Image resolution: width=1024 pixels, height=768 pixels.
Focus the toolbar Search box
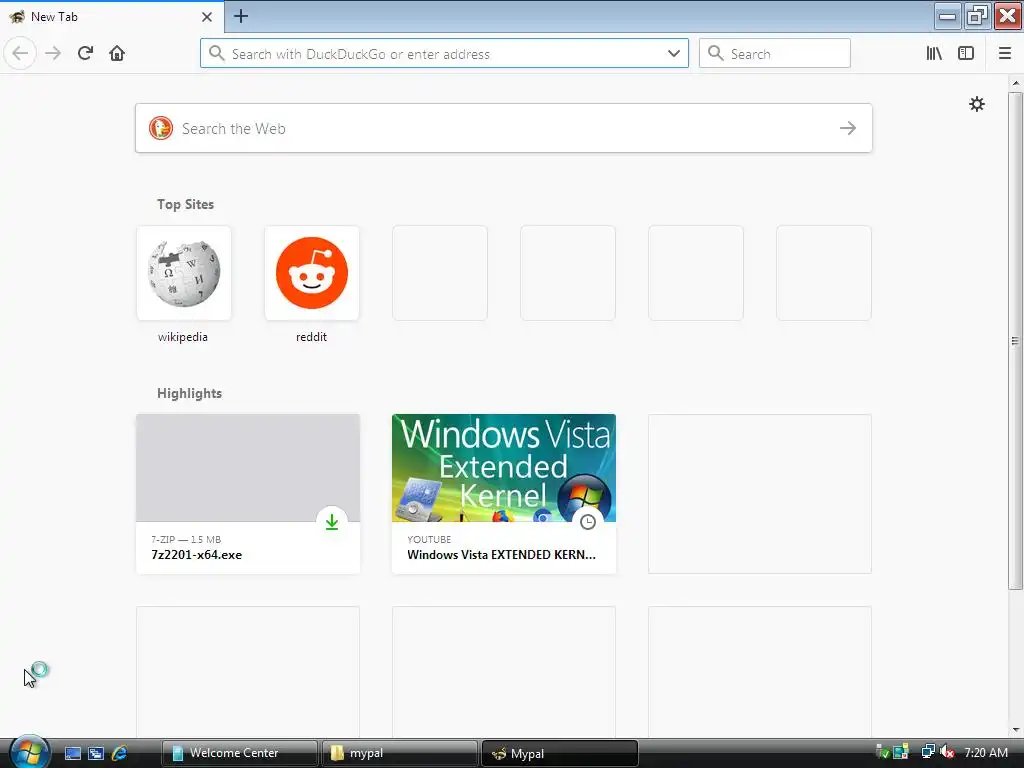775,53
